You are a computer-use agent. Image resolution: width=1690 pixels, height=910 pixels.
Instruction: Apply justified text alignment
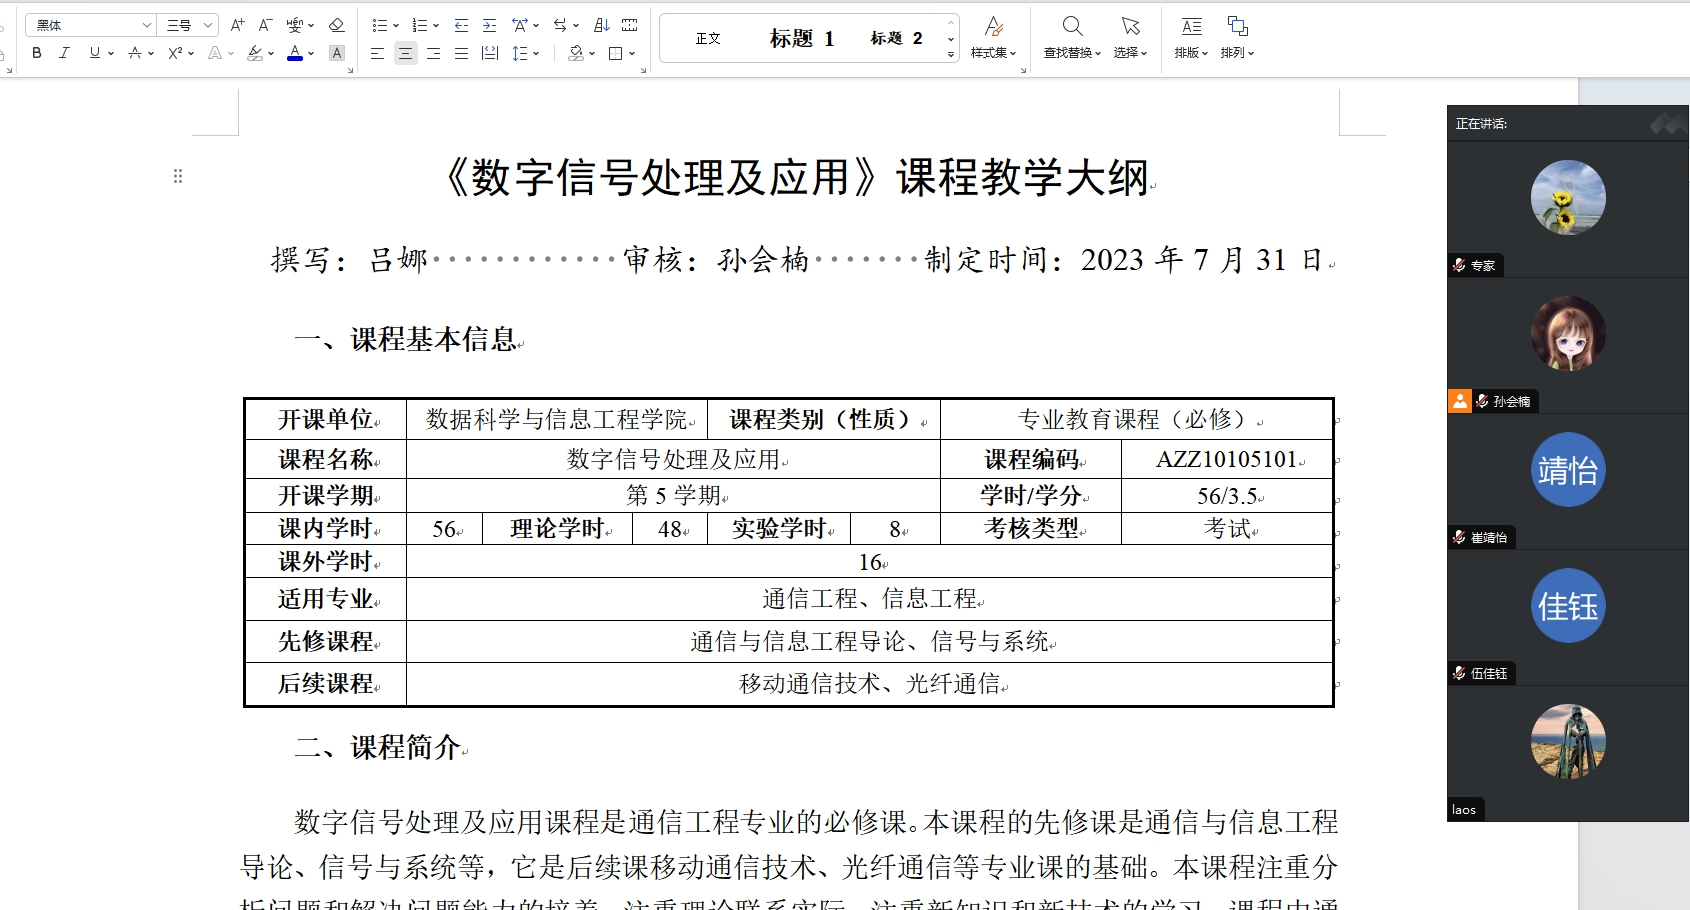tap(461, 53)
